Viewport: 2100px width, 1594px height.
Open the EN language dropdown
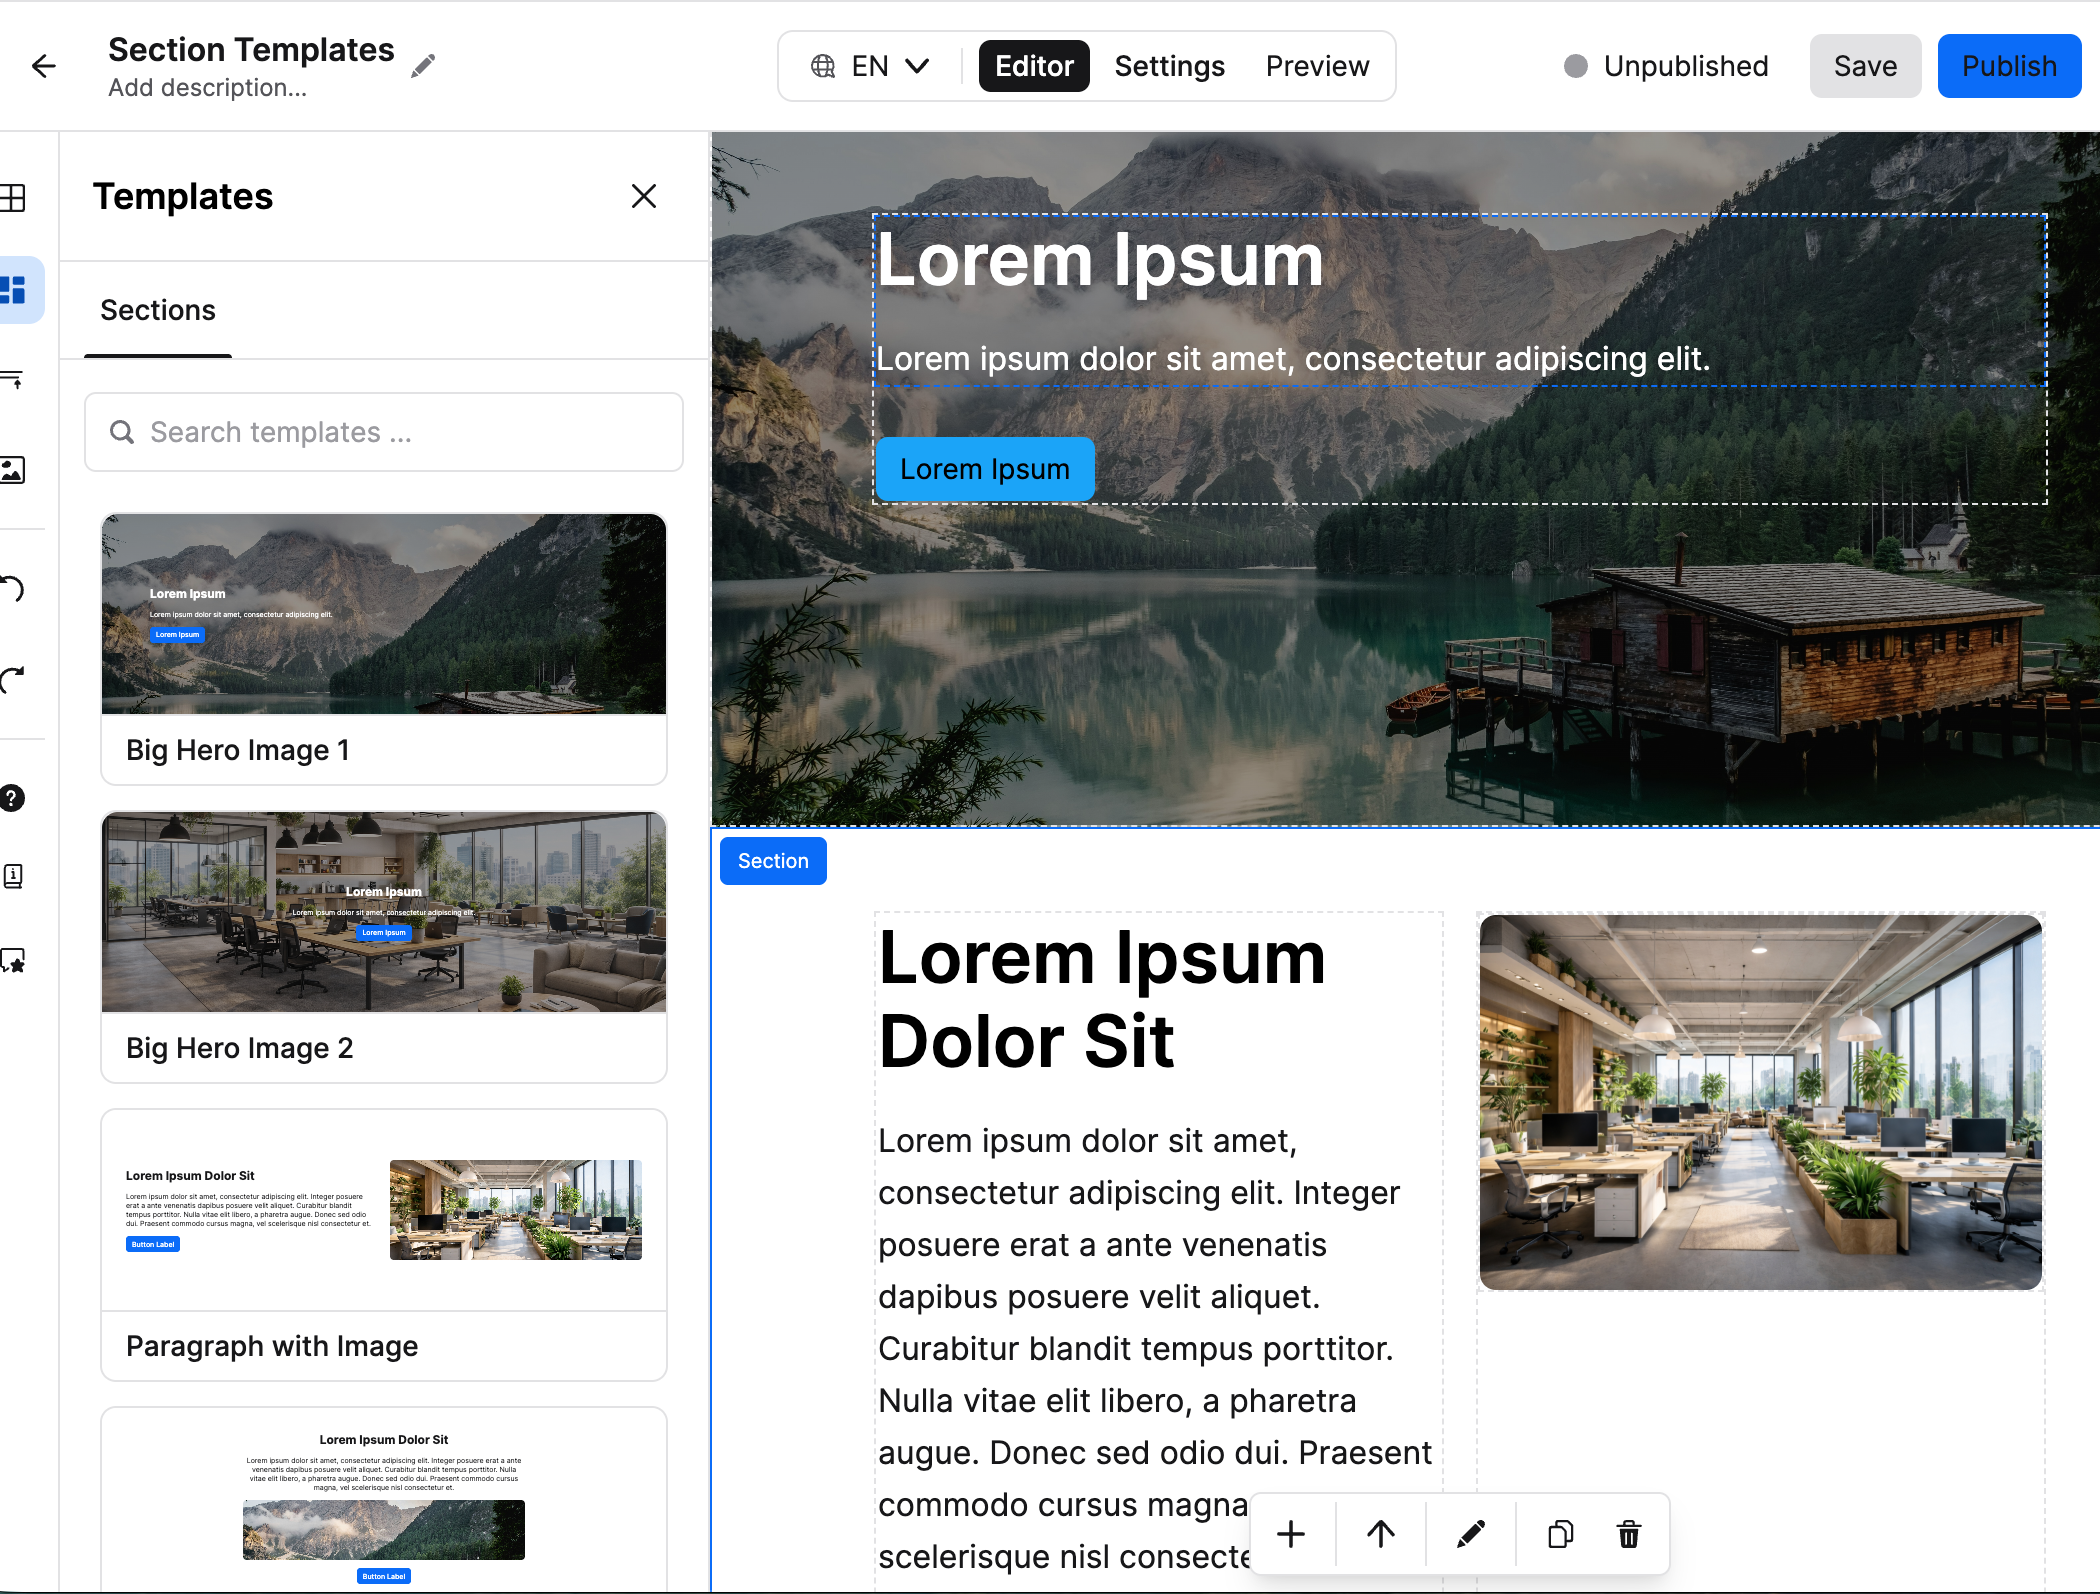coord(870,66)
